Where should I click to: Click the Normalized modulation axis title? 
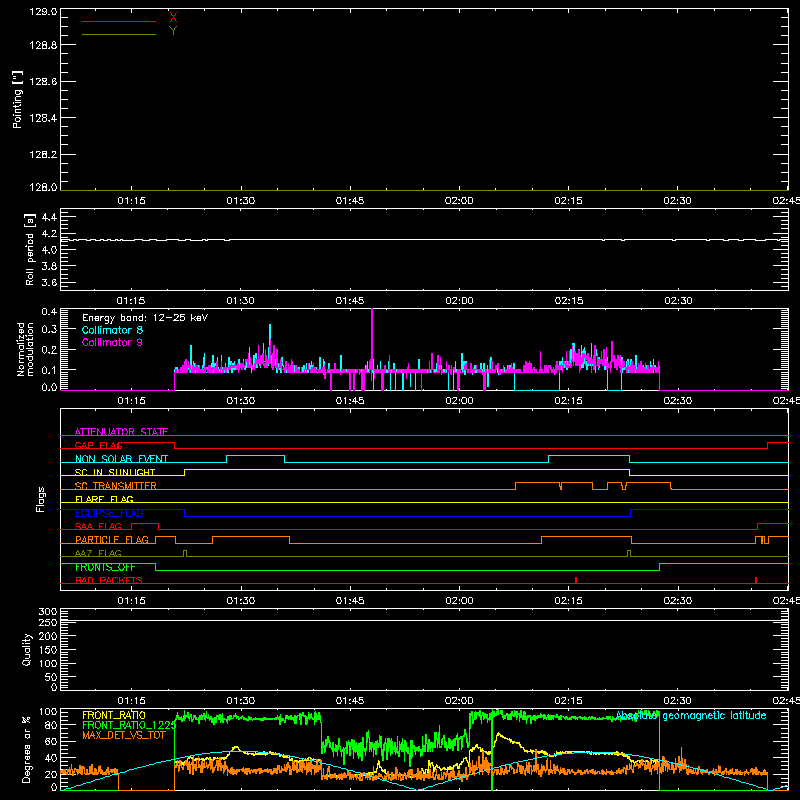pyautogui.click(x=26, y=349)
